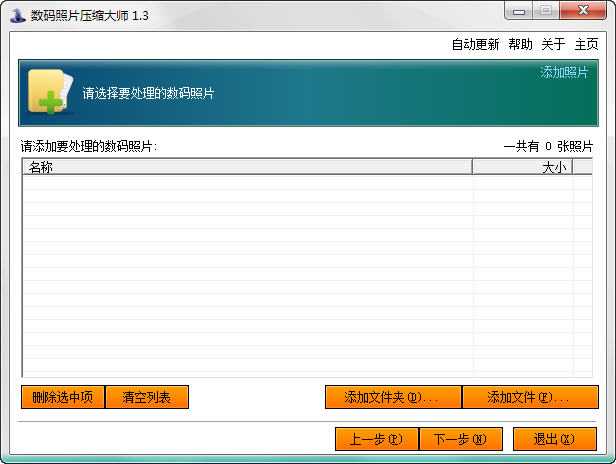Click the 删除选中项 button
Image resolution: width=616 pixels, height=464 pixels.
tap(63, 397)
